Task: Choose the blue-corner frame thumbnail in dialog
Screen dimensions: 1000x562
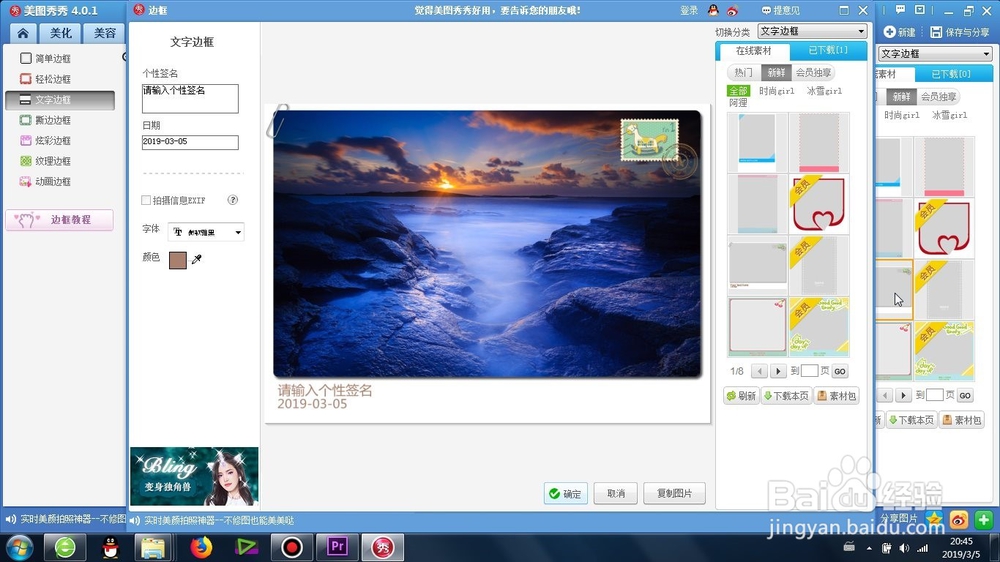Action: [757, 142]
